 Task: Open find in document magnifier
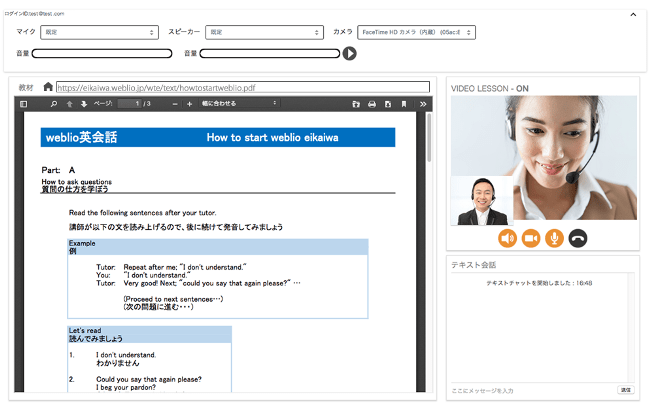point(53,104)
